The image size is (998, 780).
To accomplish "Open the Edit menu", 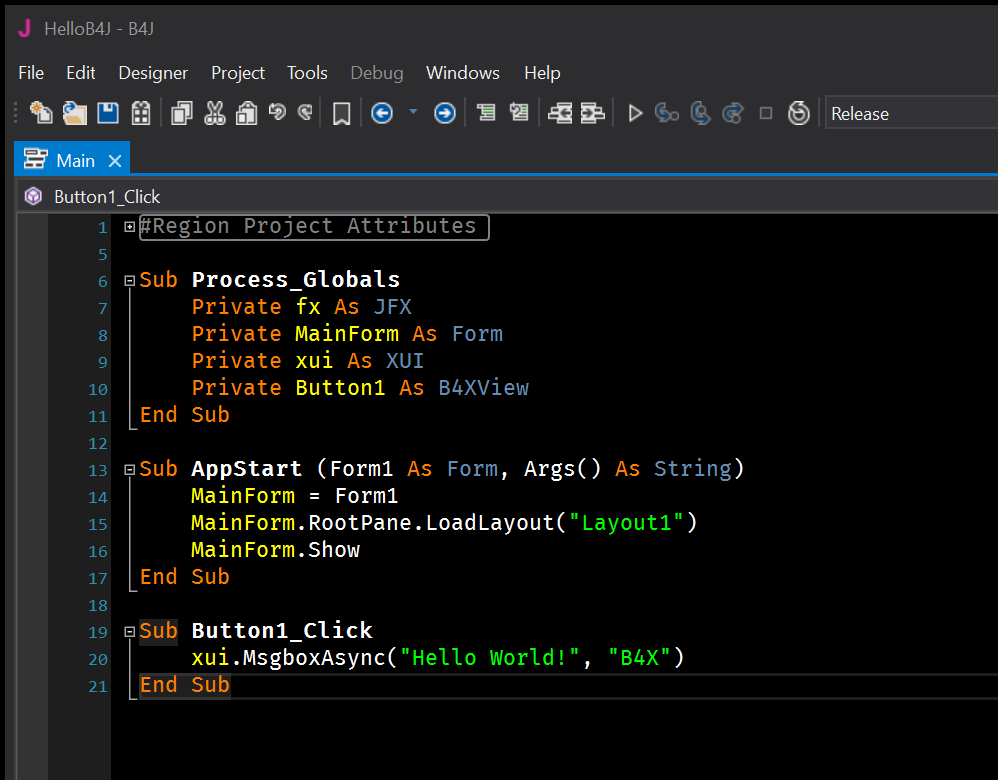I will click(81, 73).
